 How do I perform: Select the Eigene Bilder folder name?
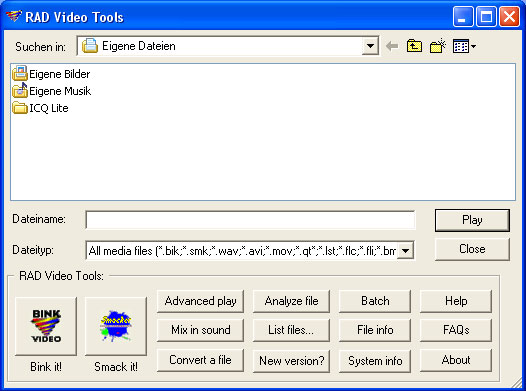point(59,74)
